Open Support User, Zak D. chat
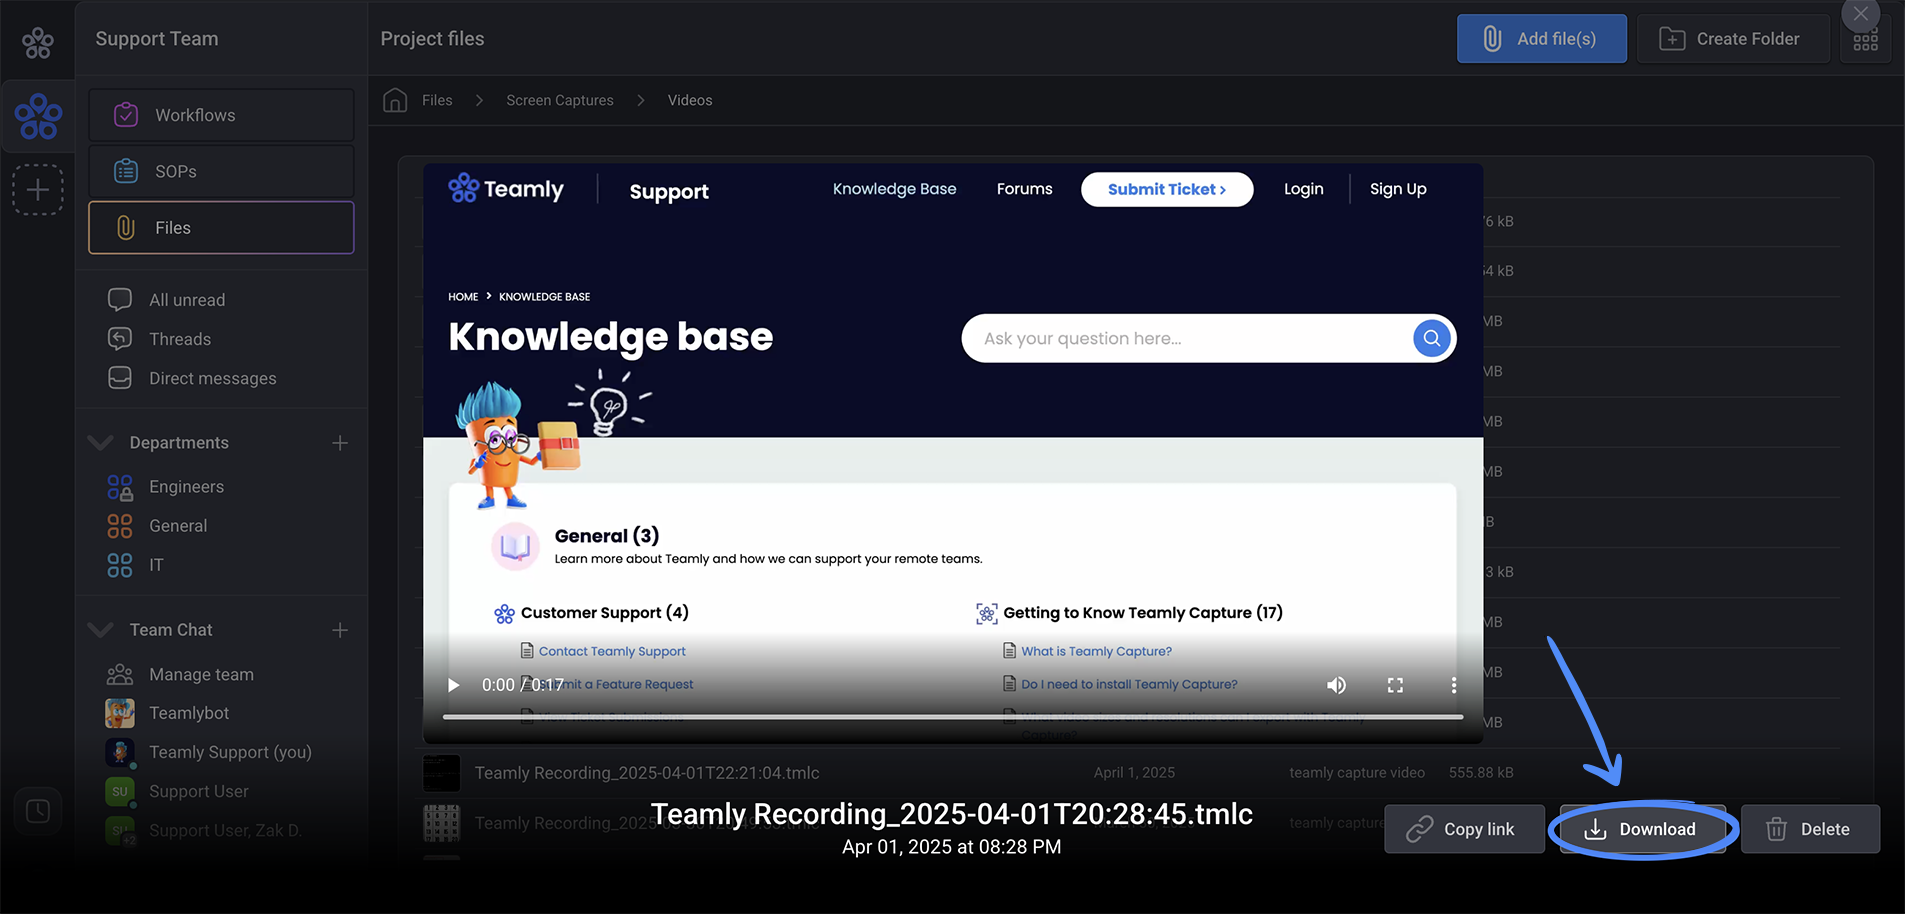The height and width of the screenshot is (914, 1905). point(225,830)
